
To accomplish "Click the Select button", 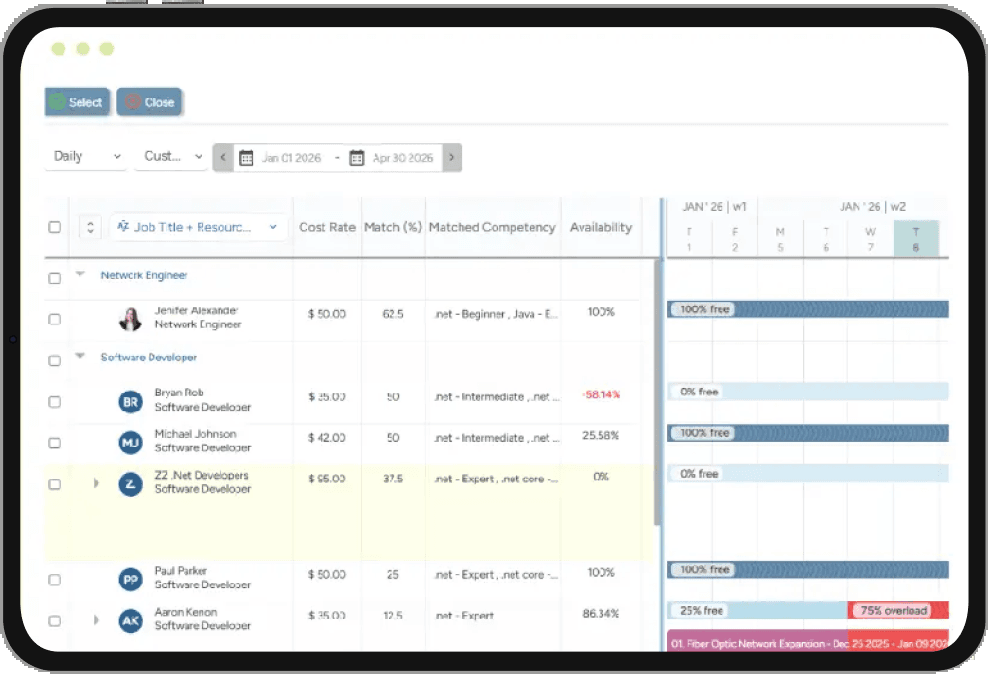I will click(78, 102).
